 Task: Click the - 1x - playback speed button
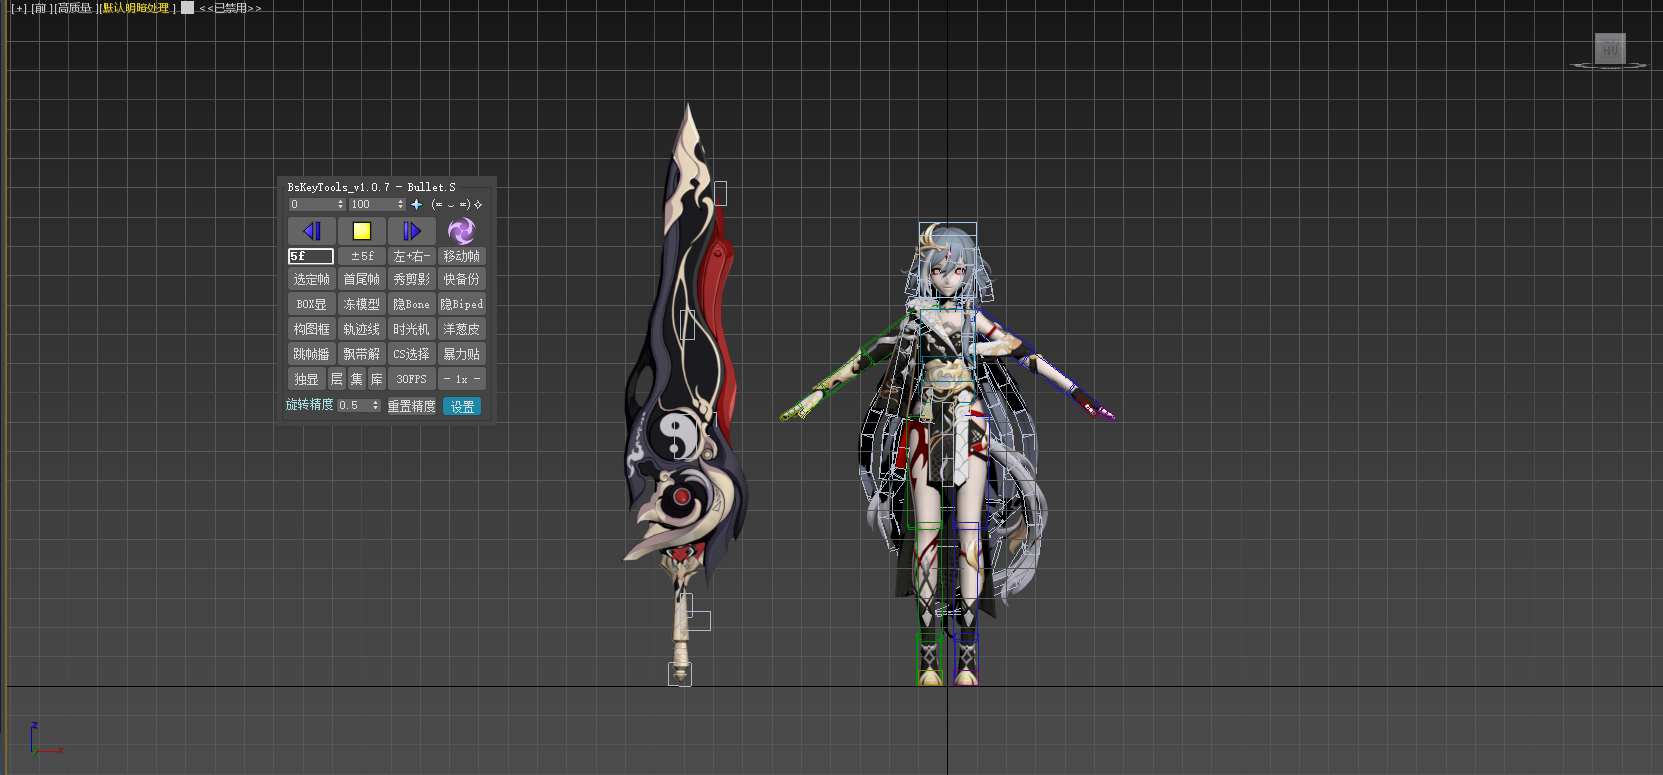462,379
